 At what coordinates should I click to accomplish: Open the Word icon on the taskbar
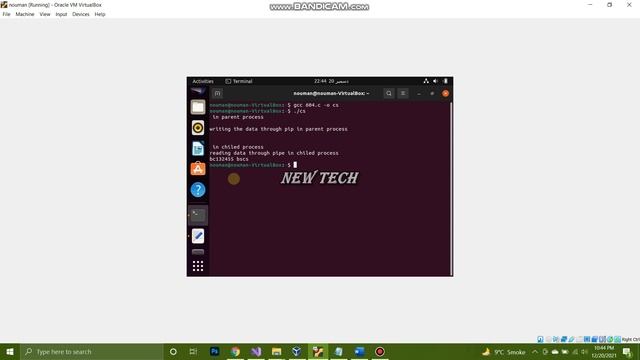359,351
